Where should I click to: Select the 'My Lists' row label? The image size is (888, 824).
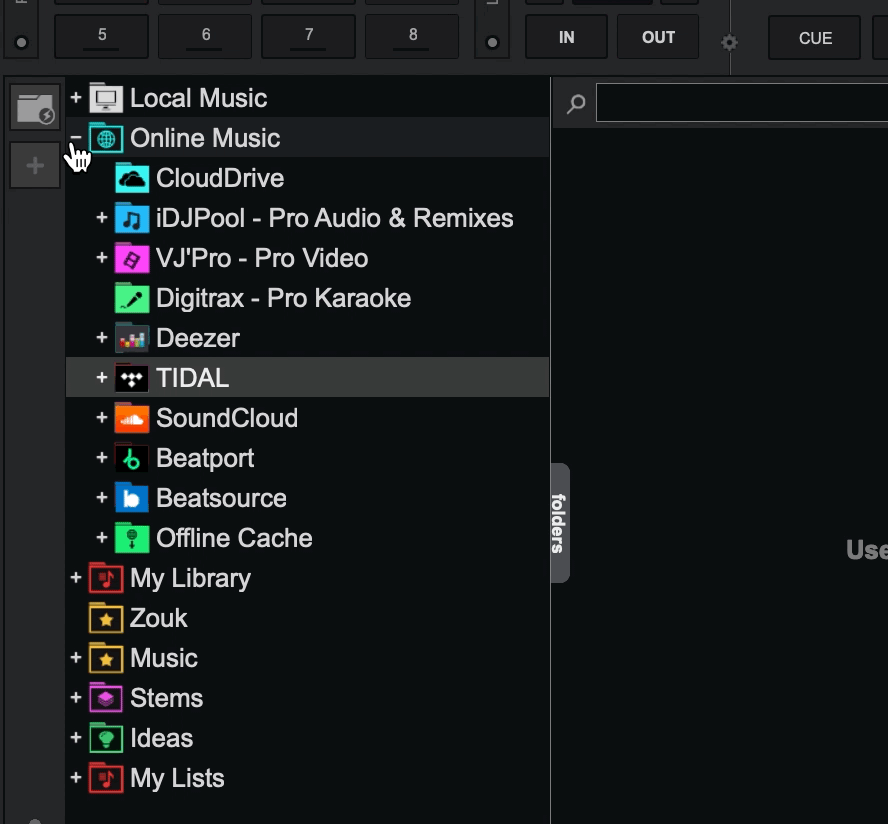coord(177,779)
